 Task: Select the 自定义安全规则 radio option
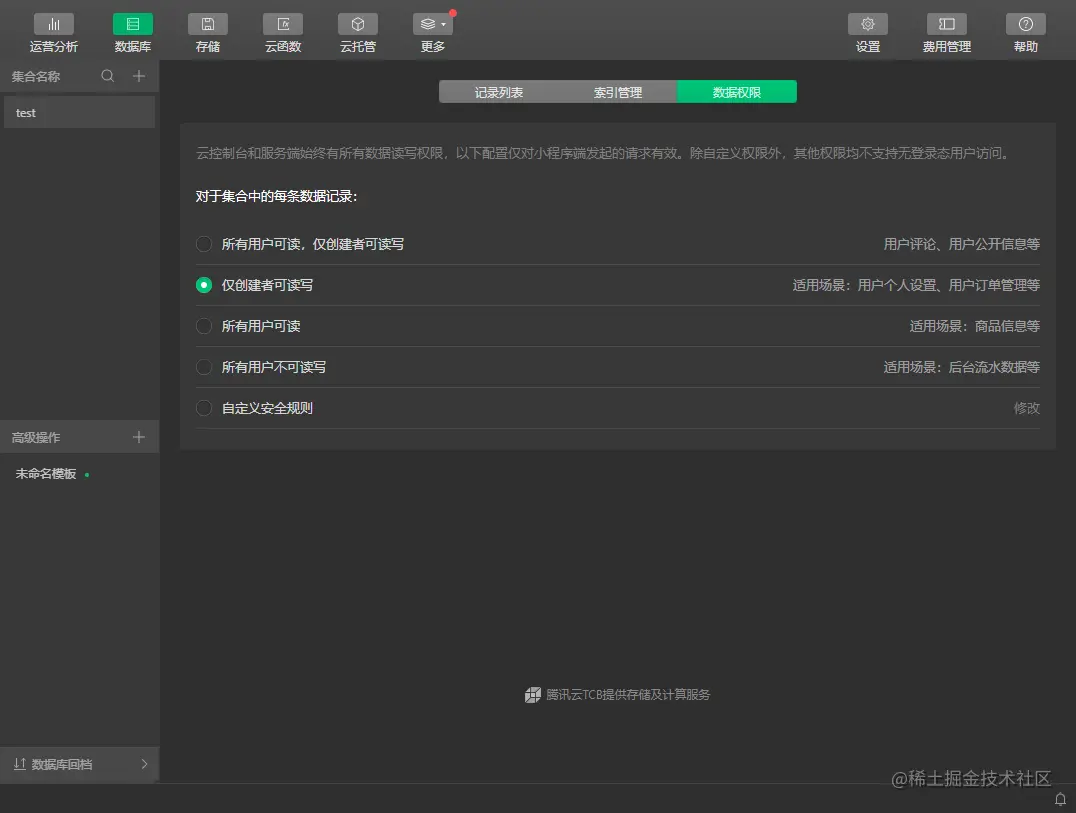coord(204,408)
